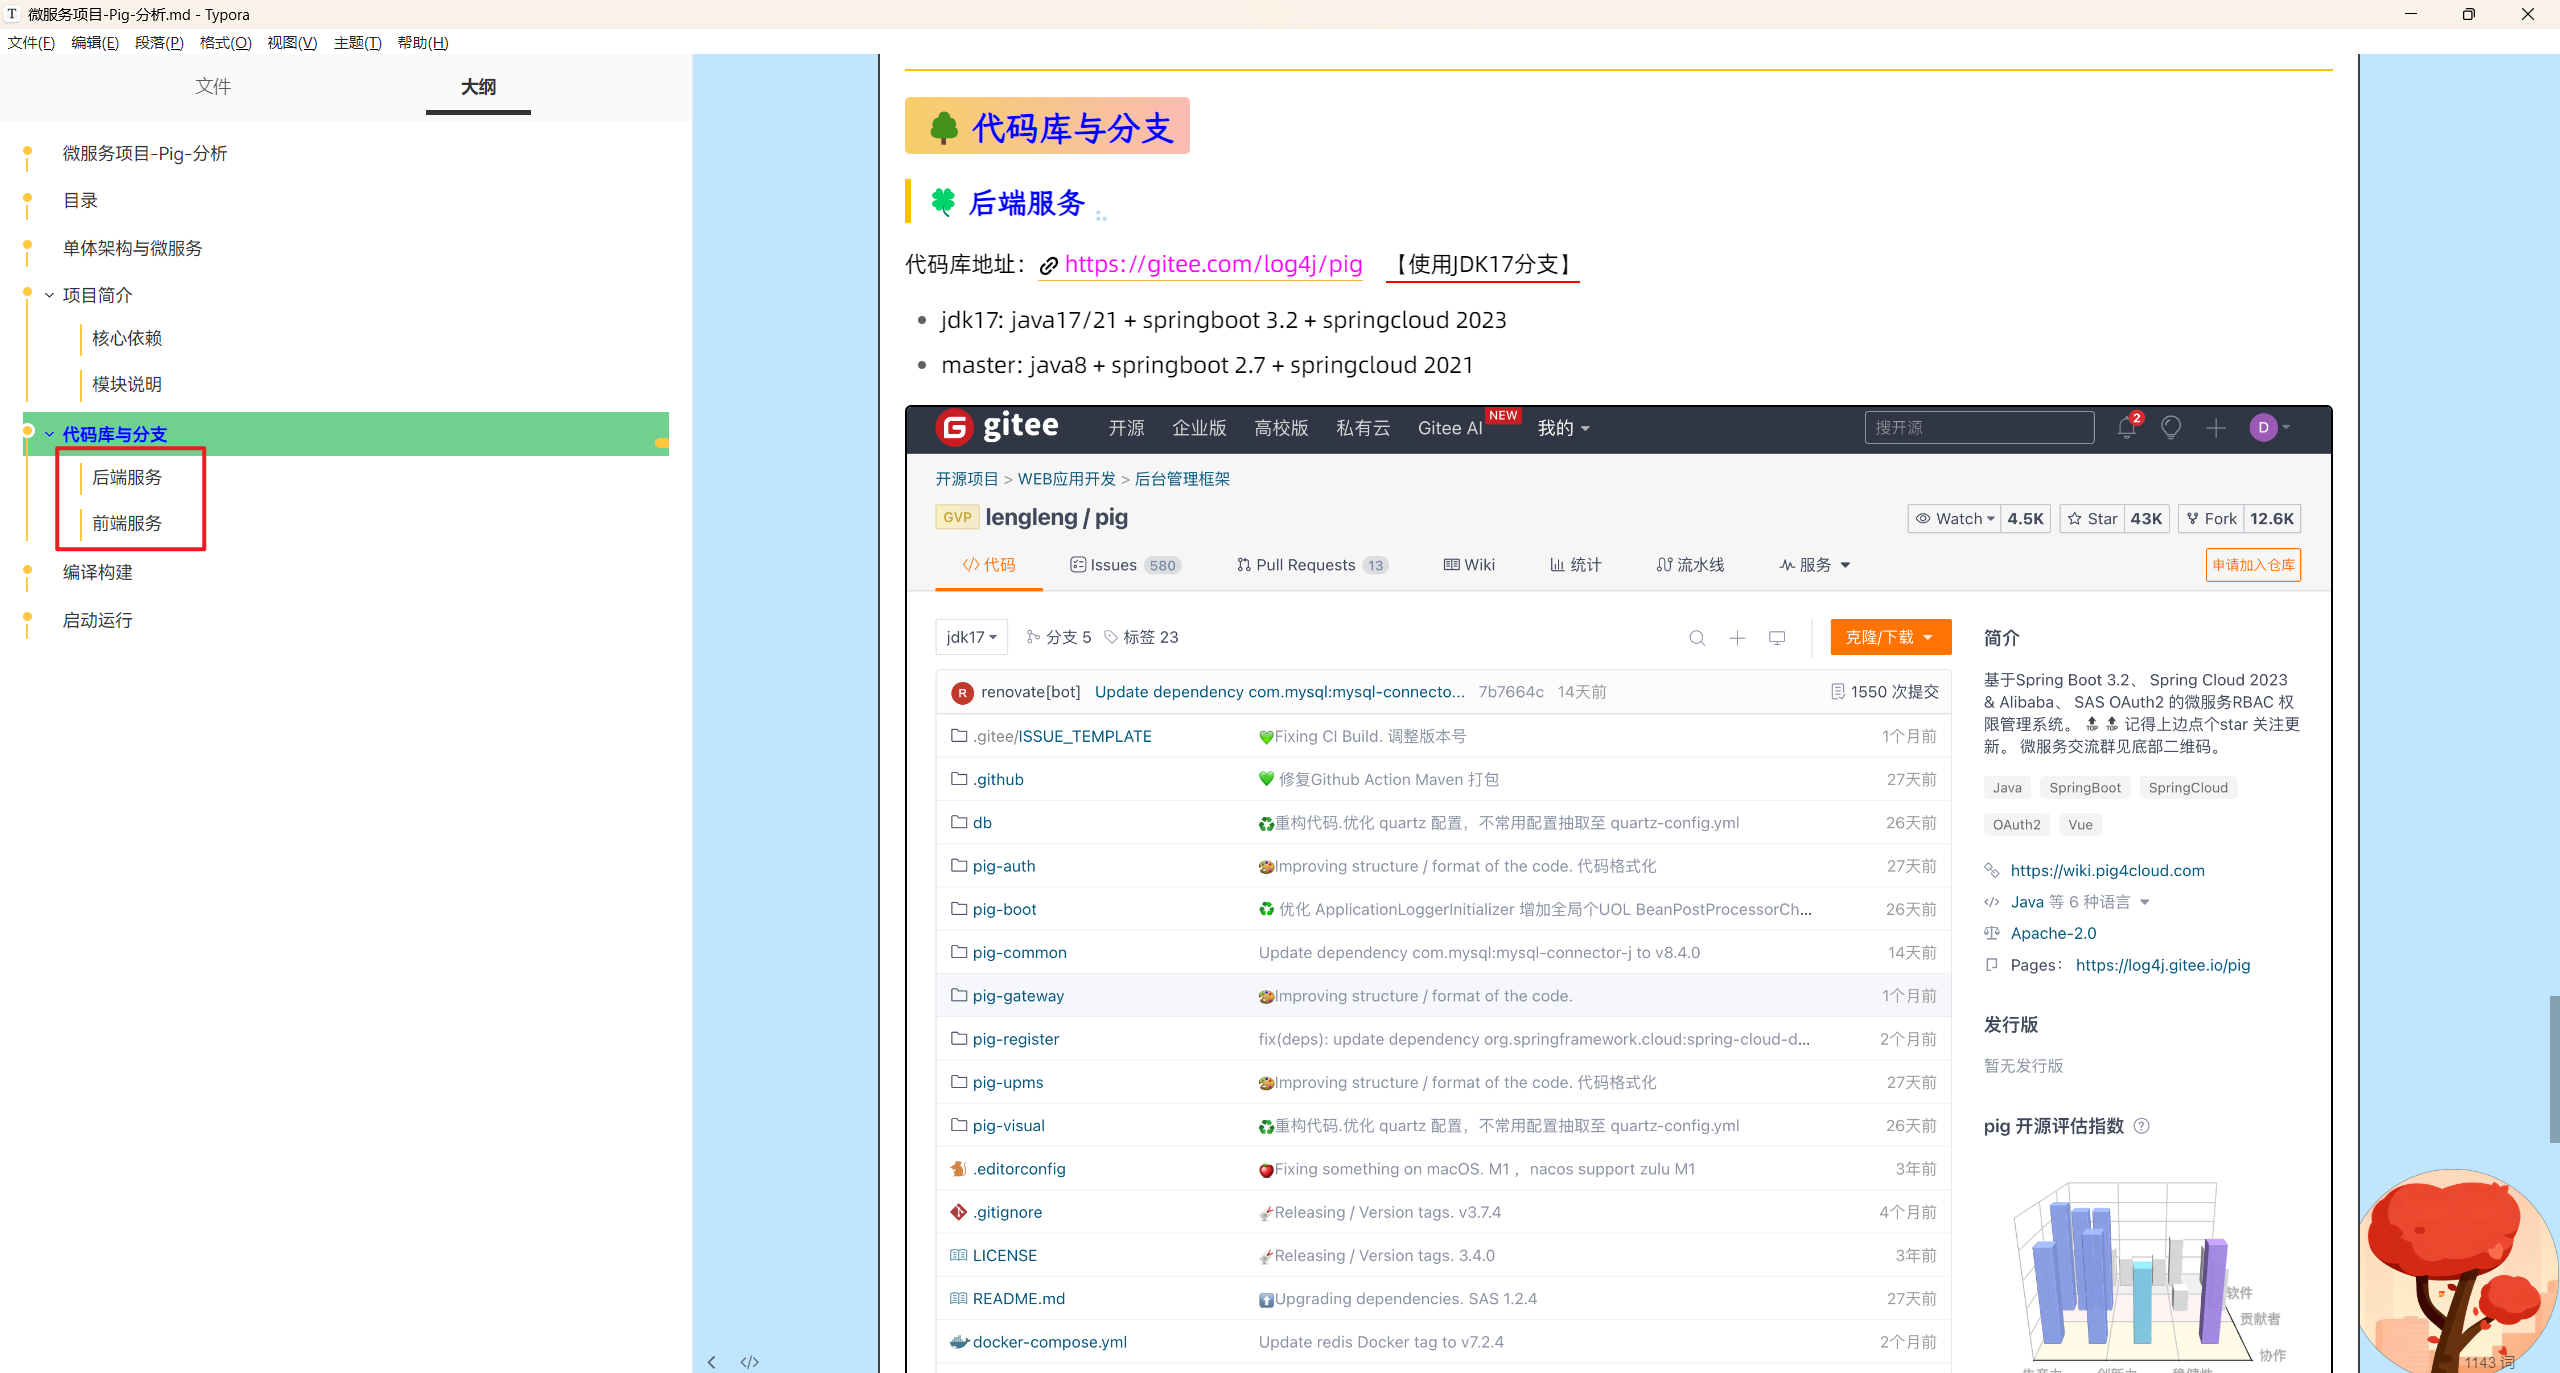This screenshot has width=2560, height=1373.
Task: Click the magnifier icon in the Gitee repo toolbar
Action: (x=1697, y=638)
